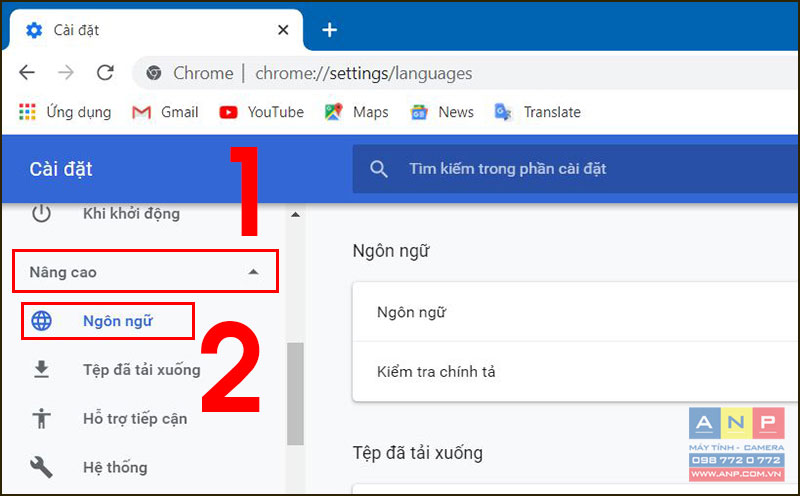Expand the Kiểm tra chính tả row

[x=576, y=371]
